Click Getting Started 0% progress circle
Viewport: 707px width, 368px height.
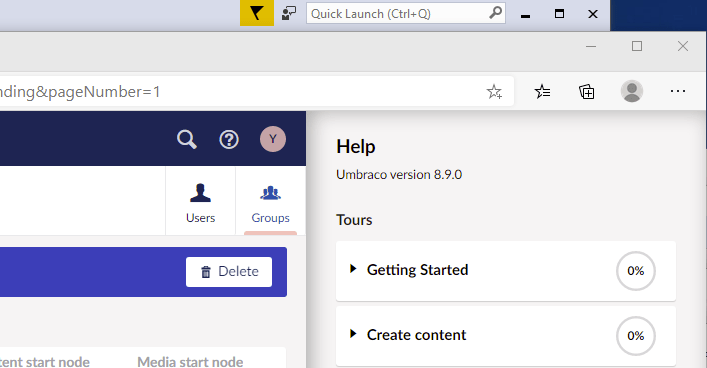pyautogui.click(x=636, y=271)
